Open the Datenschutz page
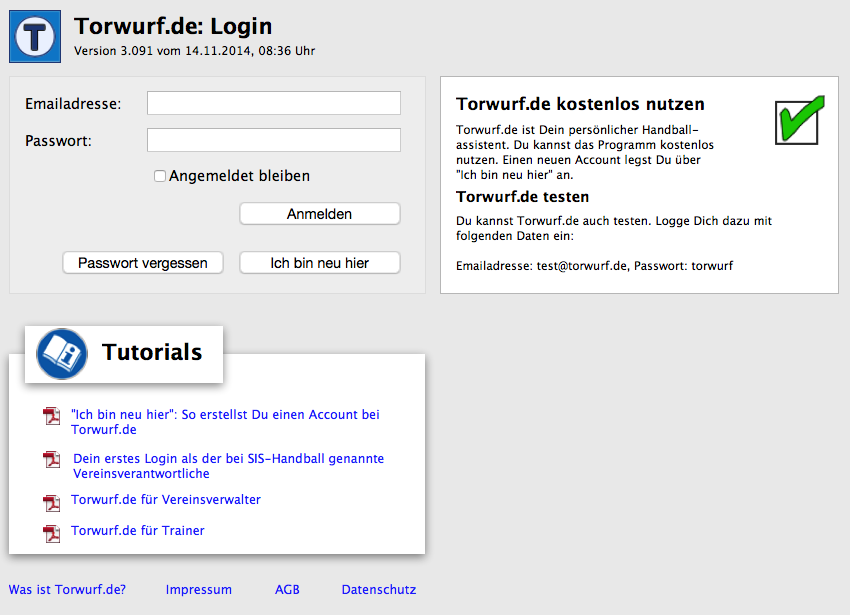Viewport: 850px width, 615px height. coord(378,589)
